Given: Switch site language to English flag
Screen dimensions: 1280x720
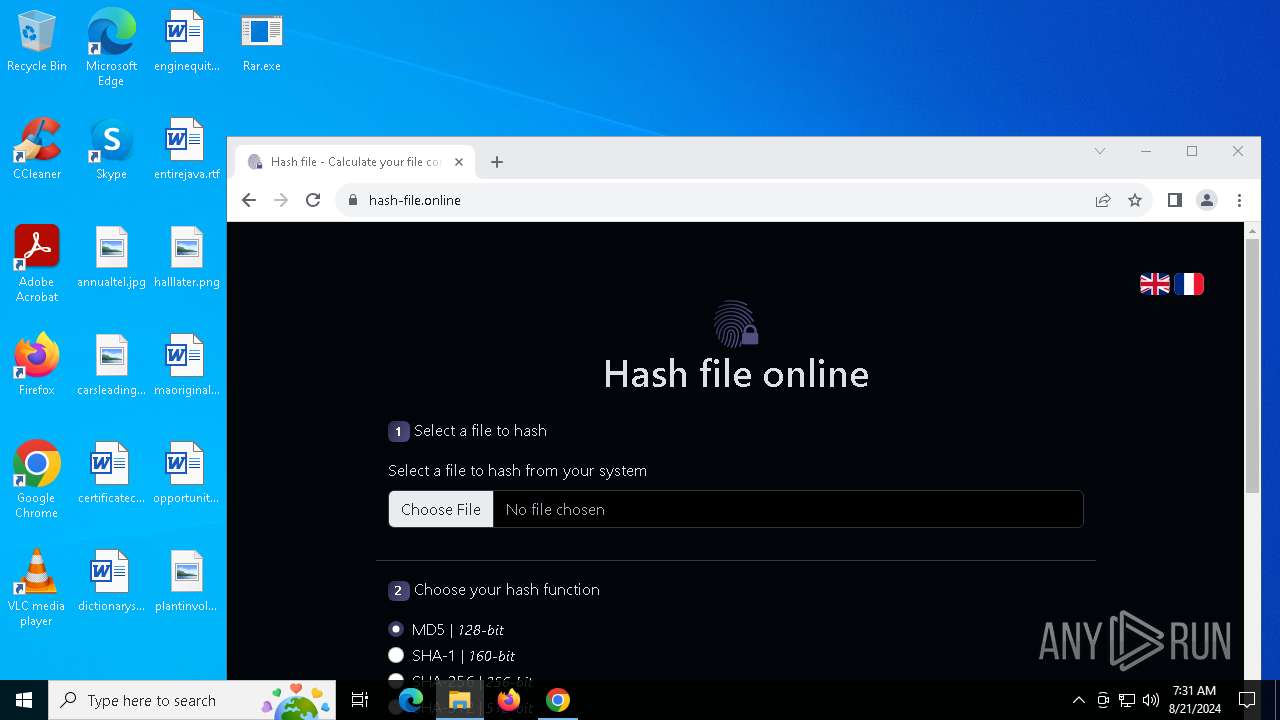Looking at the screenshot, I should click(1155, 284).
